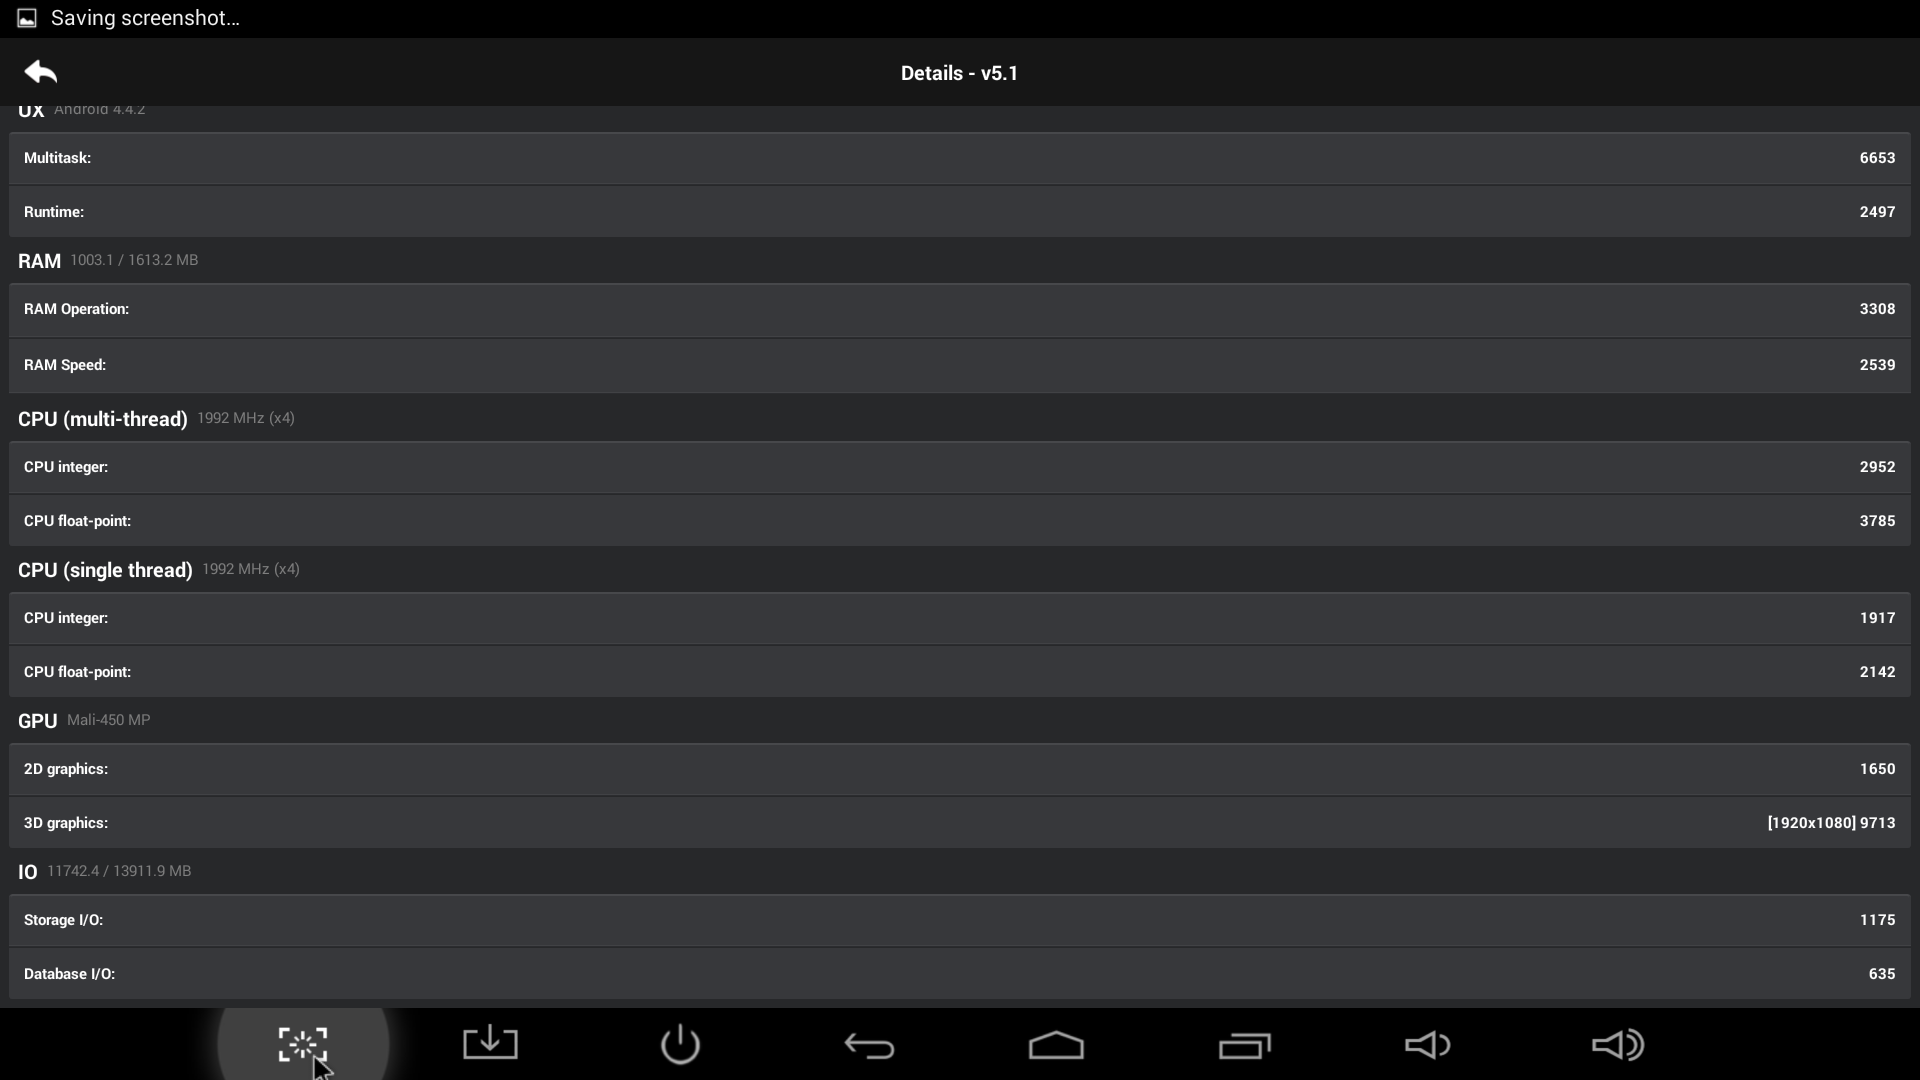Raise volume with the volume up icon
1920x1080 pixels.
point(1617,1045)
